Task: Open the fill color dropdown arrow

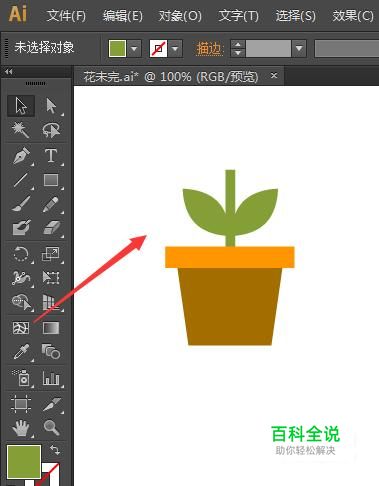Action: (x=134, y=49)
